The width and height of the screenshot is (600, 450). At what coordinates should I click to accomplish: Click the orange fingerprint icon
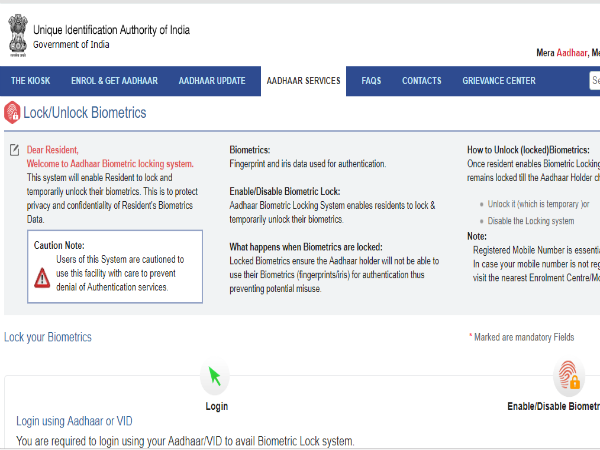[x=568, y=378]
